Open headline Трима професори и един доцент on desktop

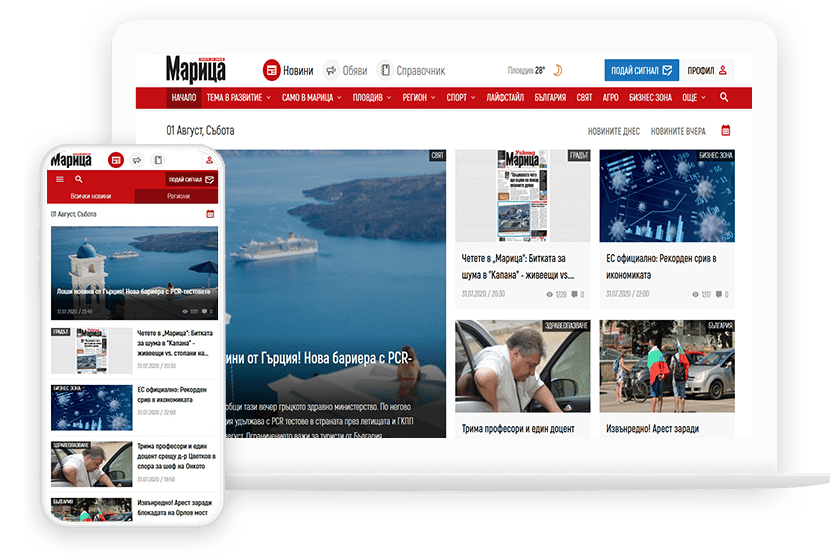pyautogui.click(x=518, y=429)
